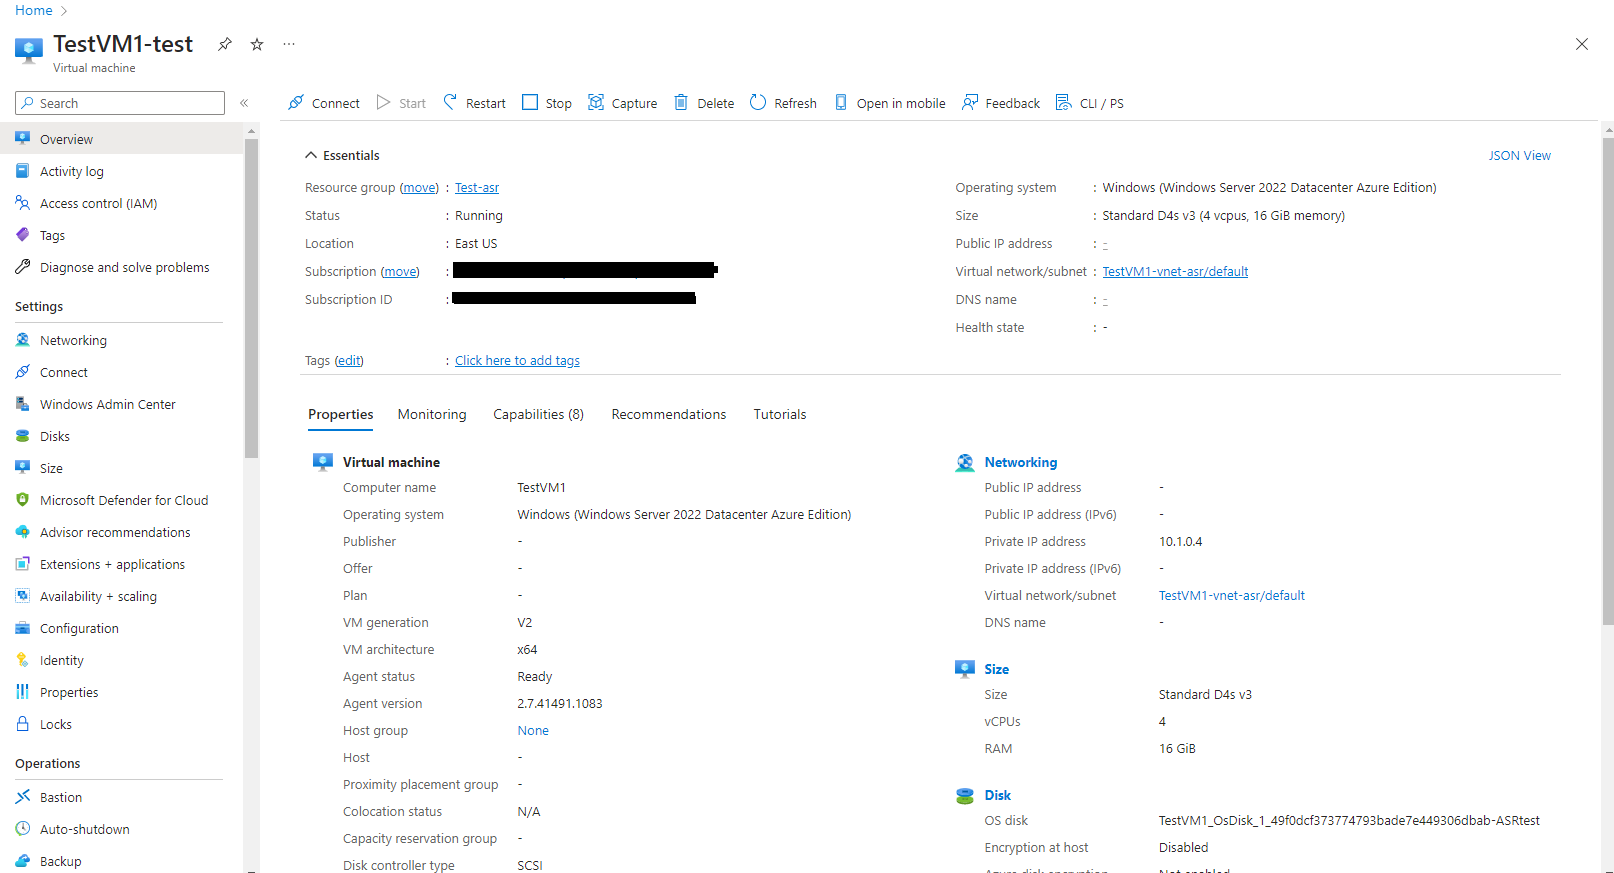Open the JSON View link
This screenshot has height=873, width=1614.
[1519, 156]
